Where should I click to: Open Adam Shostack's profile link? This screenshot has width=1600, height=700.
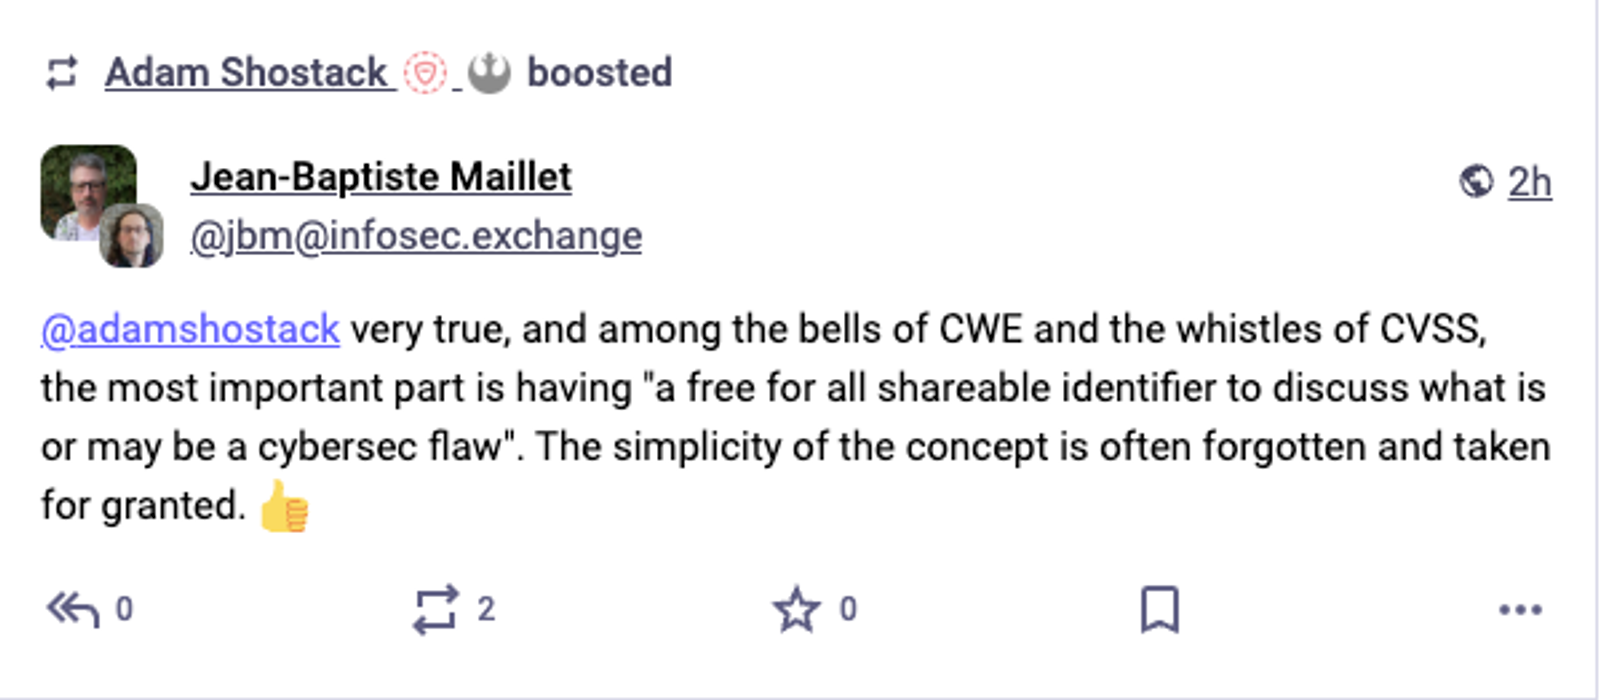pos(246,73)
